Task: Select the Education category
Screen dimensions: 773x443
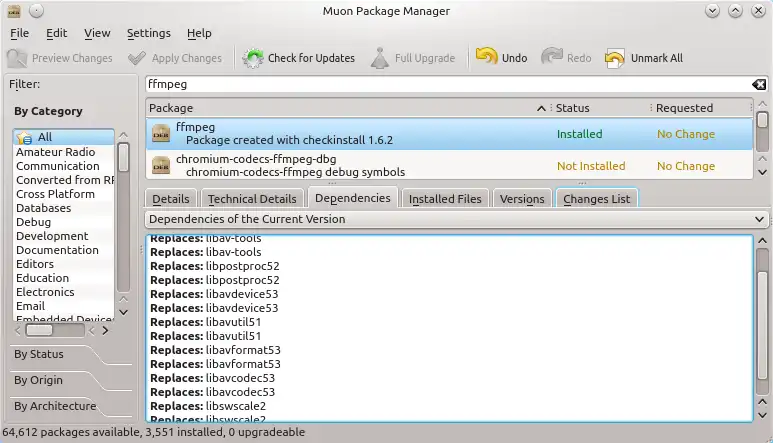Action: (x=42, y=278)
